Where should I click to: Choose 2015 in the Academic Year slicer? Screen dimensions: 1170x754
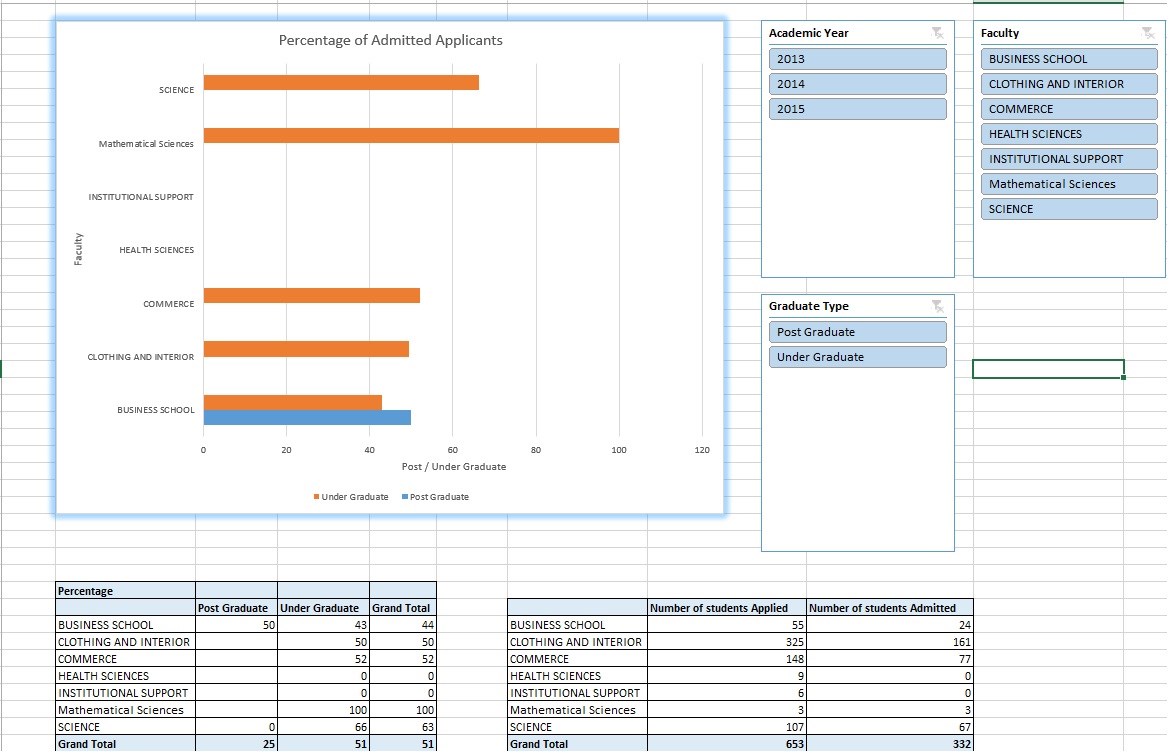coord(858,109)
